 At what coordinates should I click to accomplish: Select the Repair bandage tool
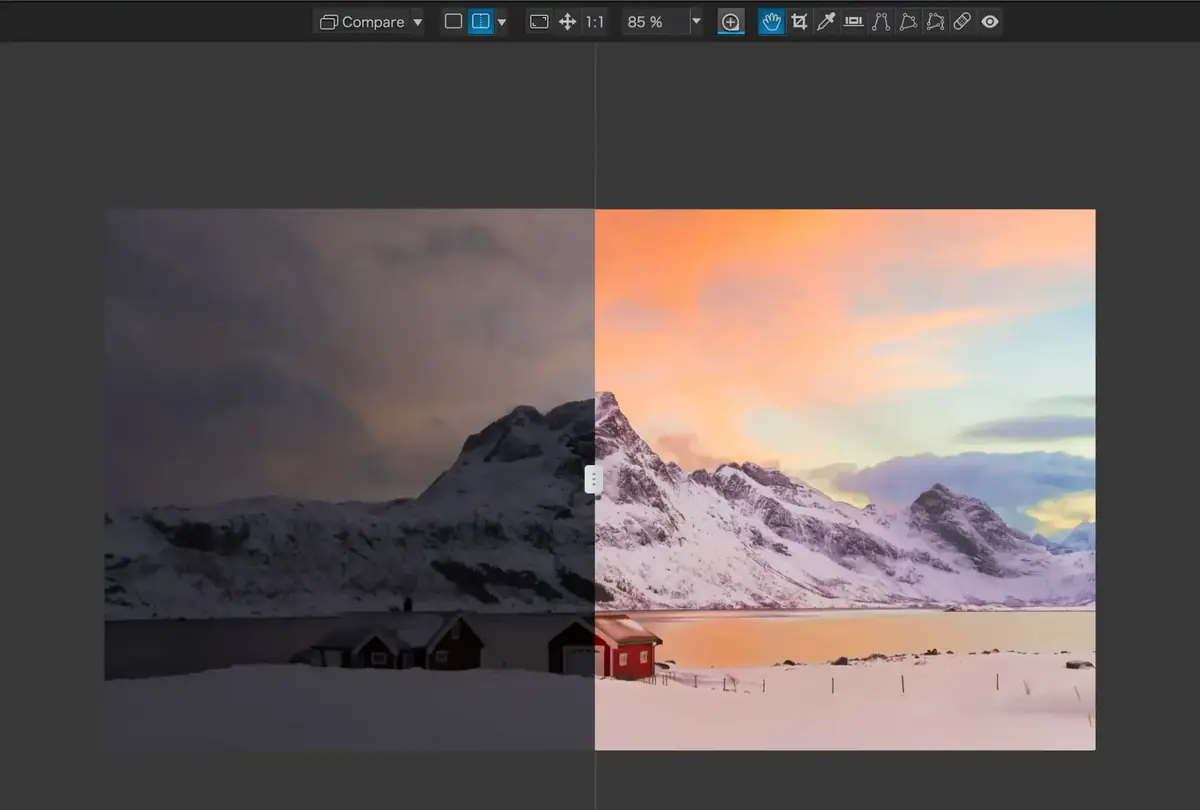click(962, 21)
